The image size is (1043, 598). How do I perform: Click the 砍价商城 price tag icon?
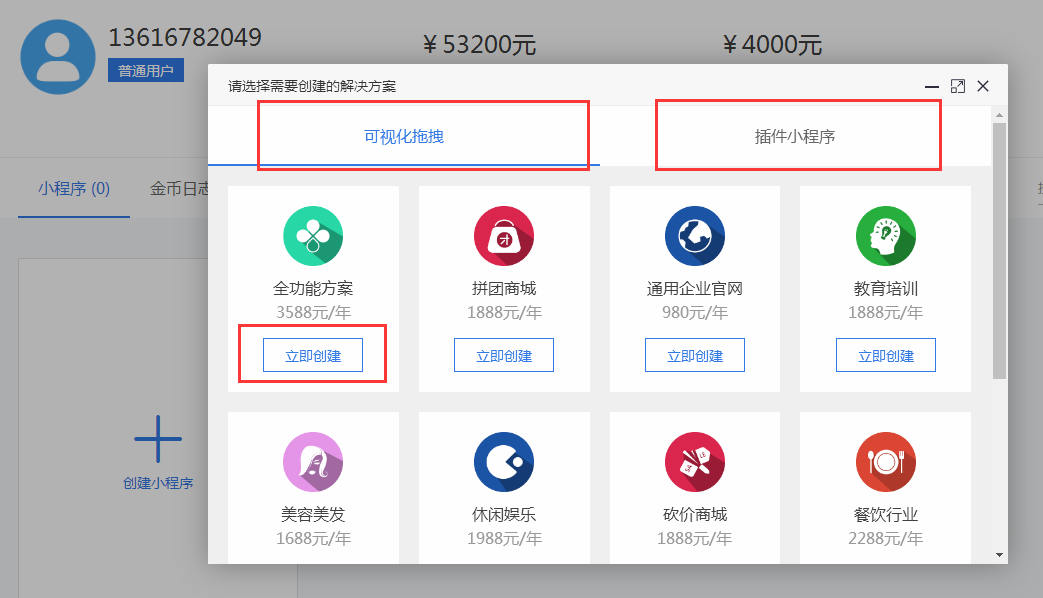pyautogui.click(x=695, y=463)
